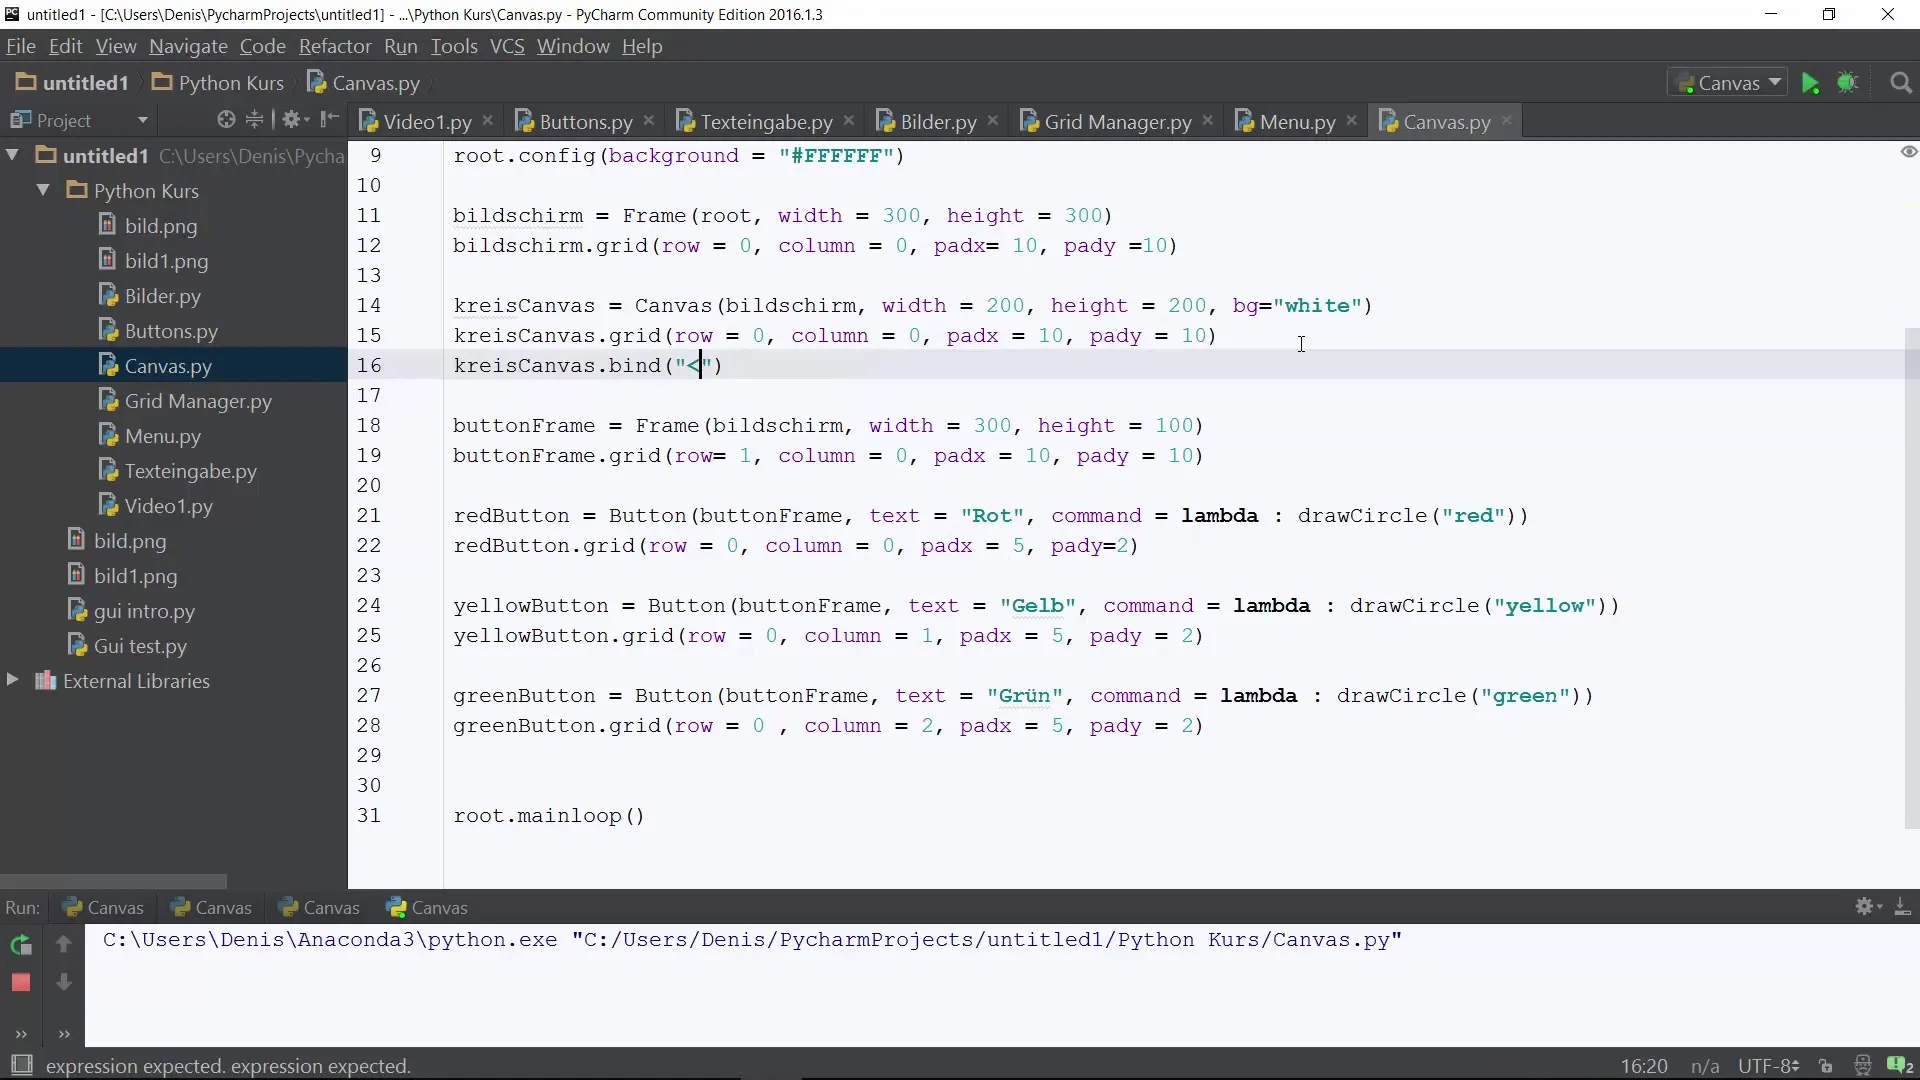Toggle inspection eye icon in editor corner
The width and height of the screenshot is (1920, 1080).
[x=1909, y=152]
